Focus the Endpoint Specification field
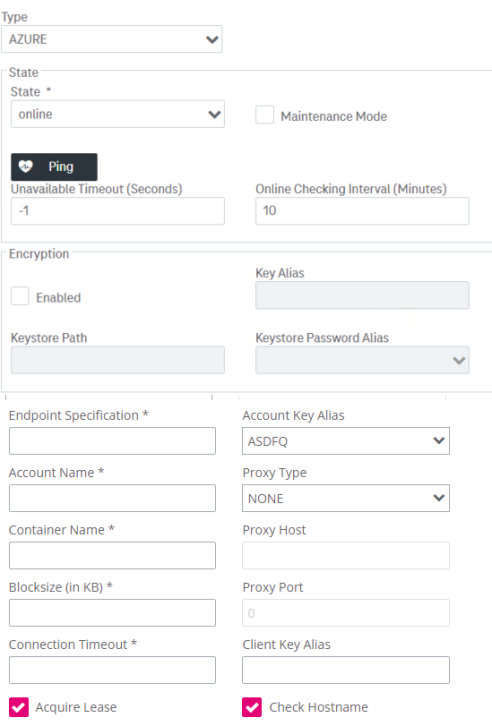 [112, 441]
